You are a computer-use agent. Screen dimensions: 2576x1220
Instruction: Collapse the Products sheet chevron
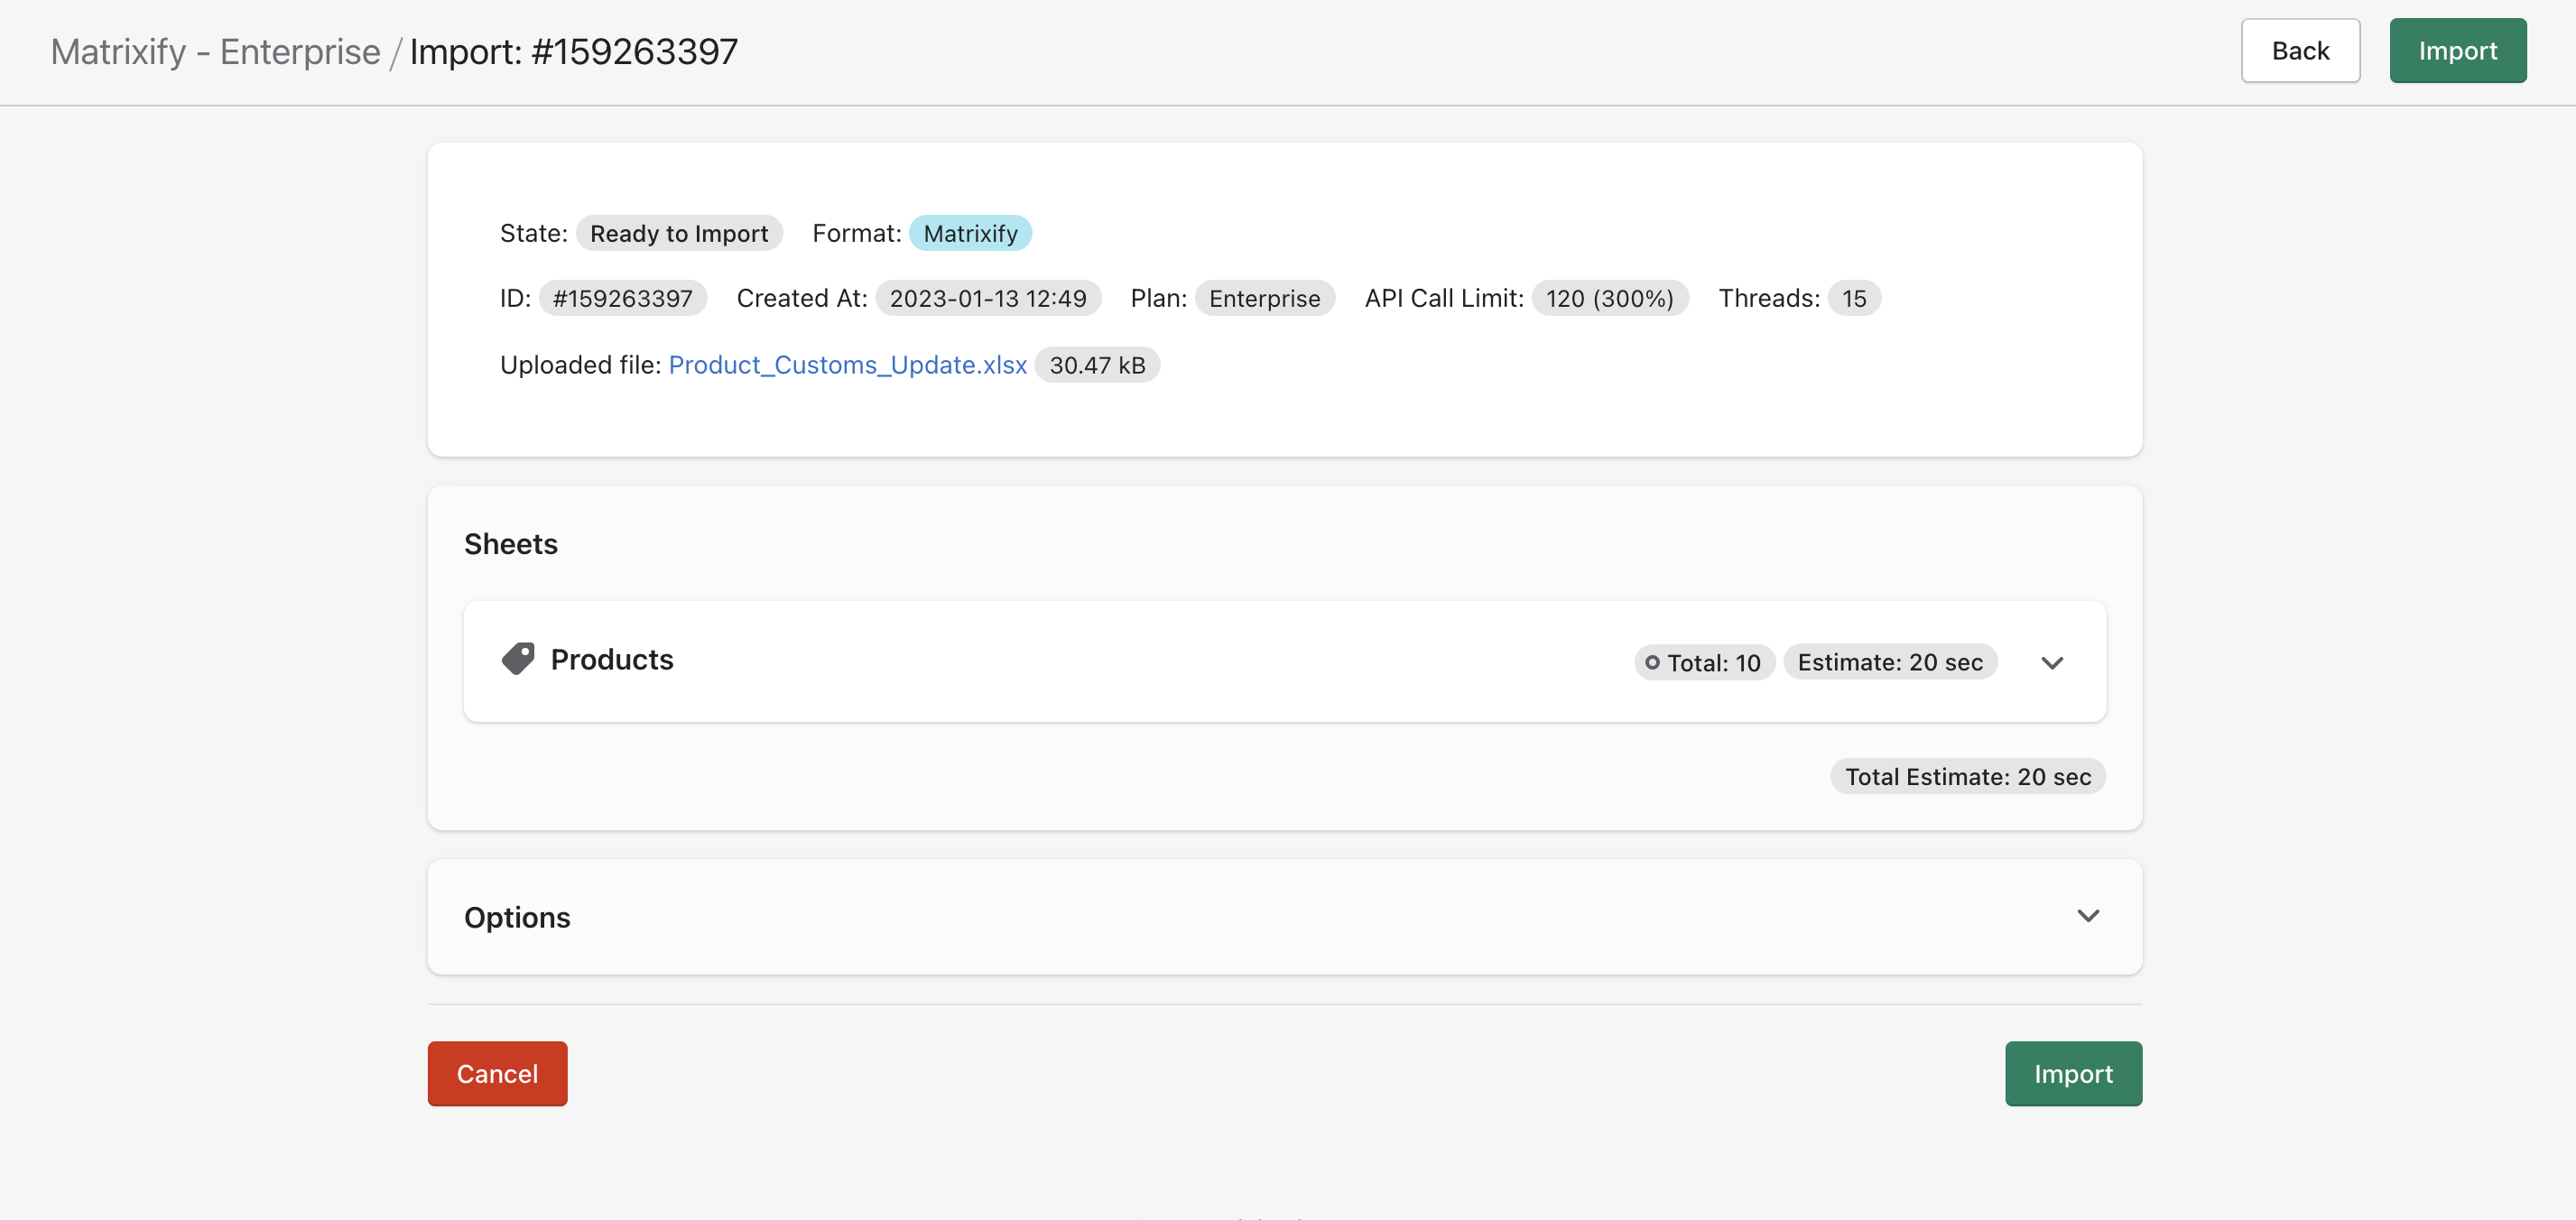point(2052,662)
